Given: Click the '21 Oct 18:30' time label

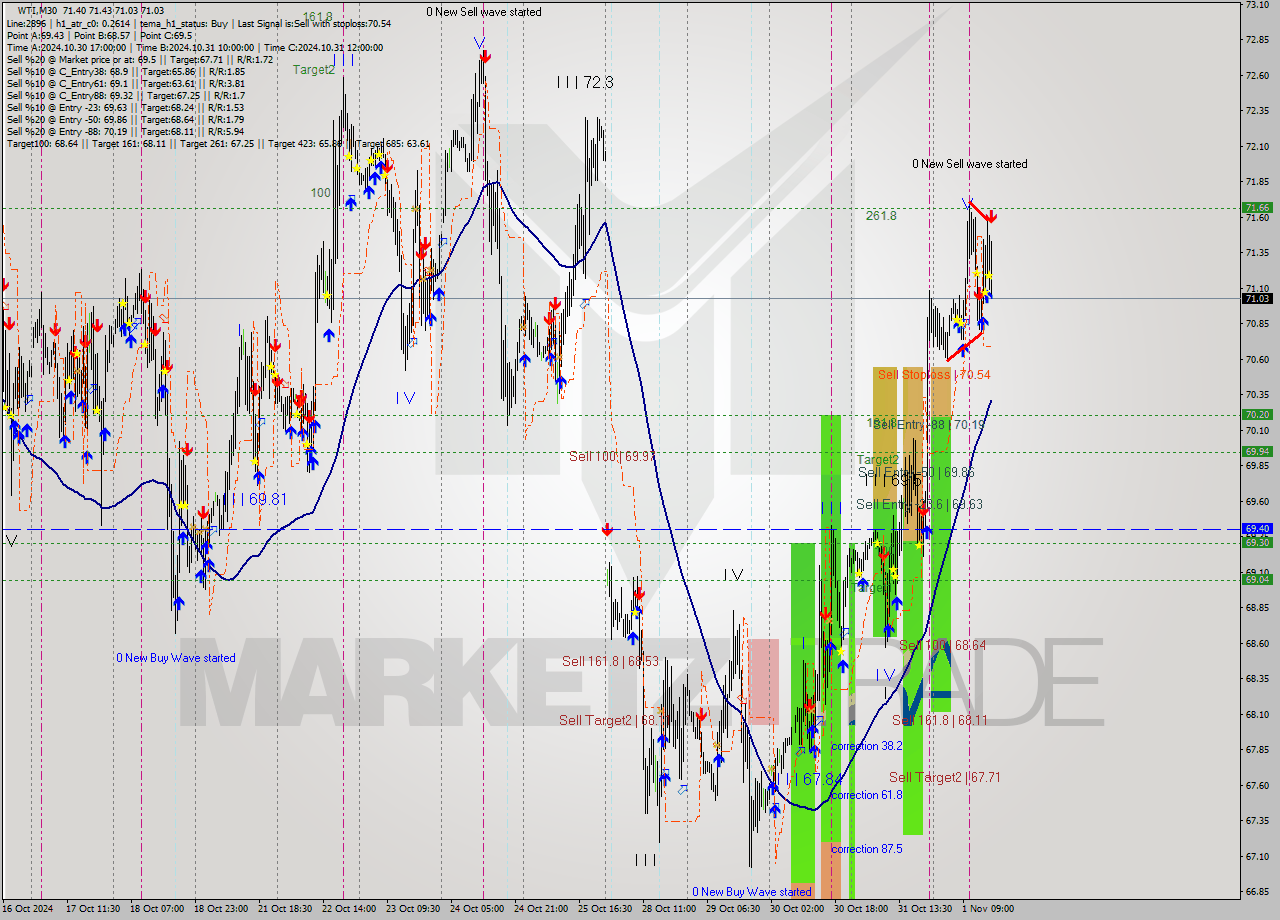Looking at the screenshot, I should coord(285,909).
